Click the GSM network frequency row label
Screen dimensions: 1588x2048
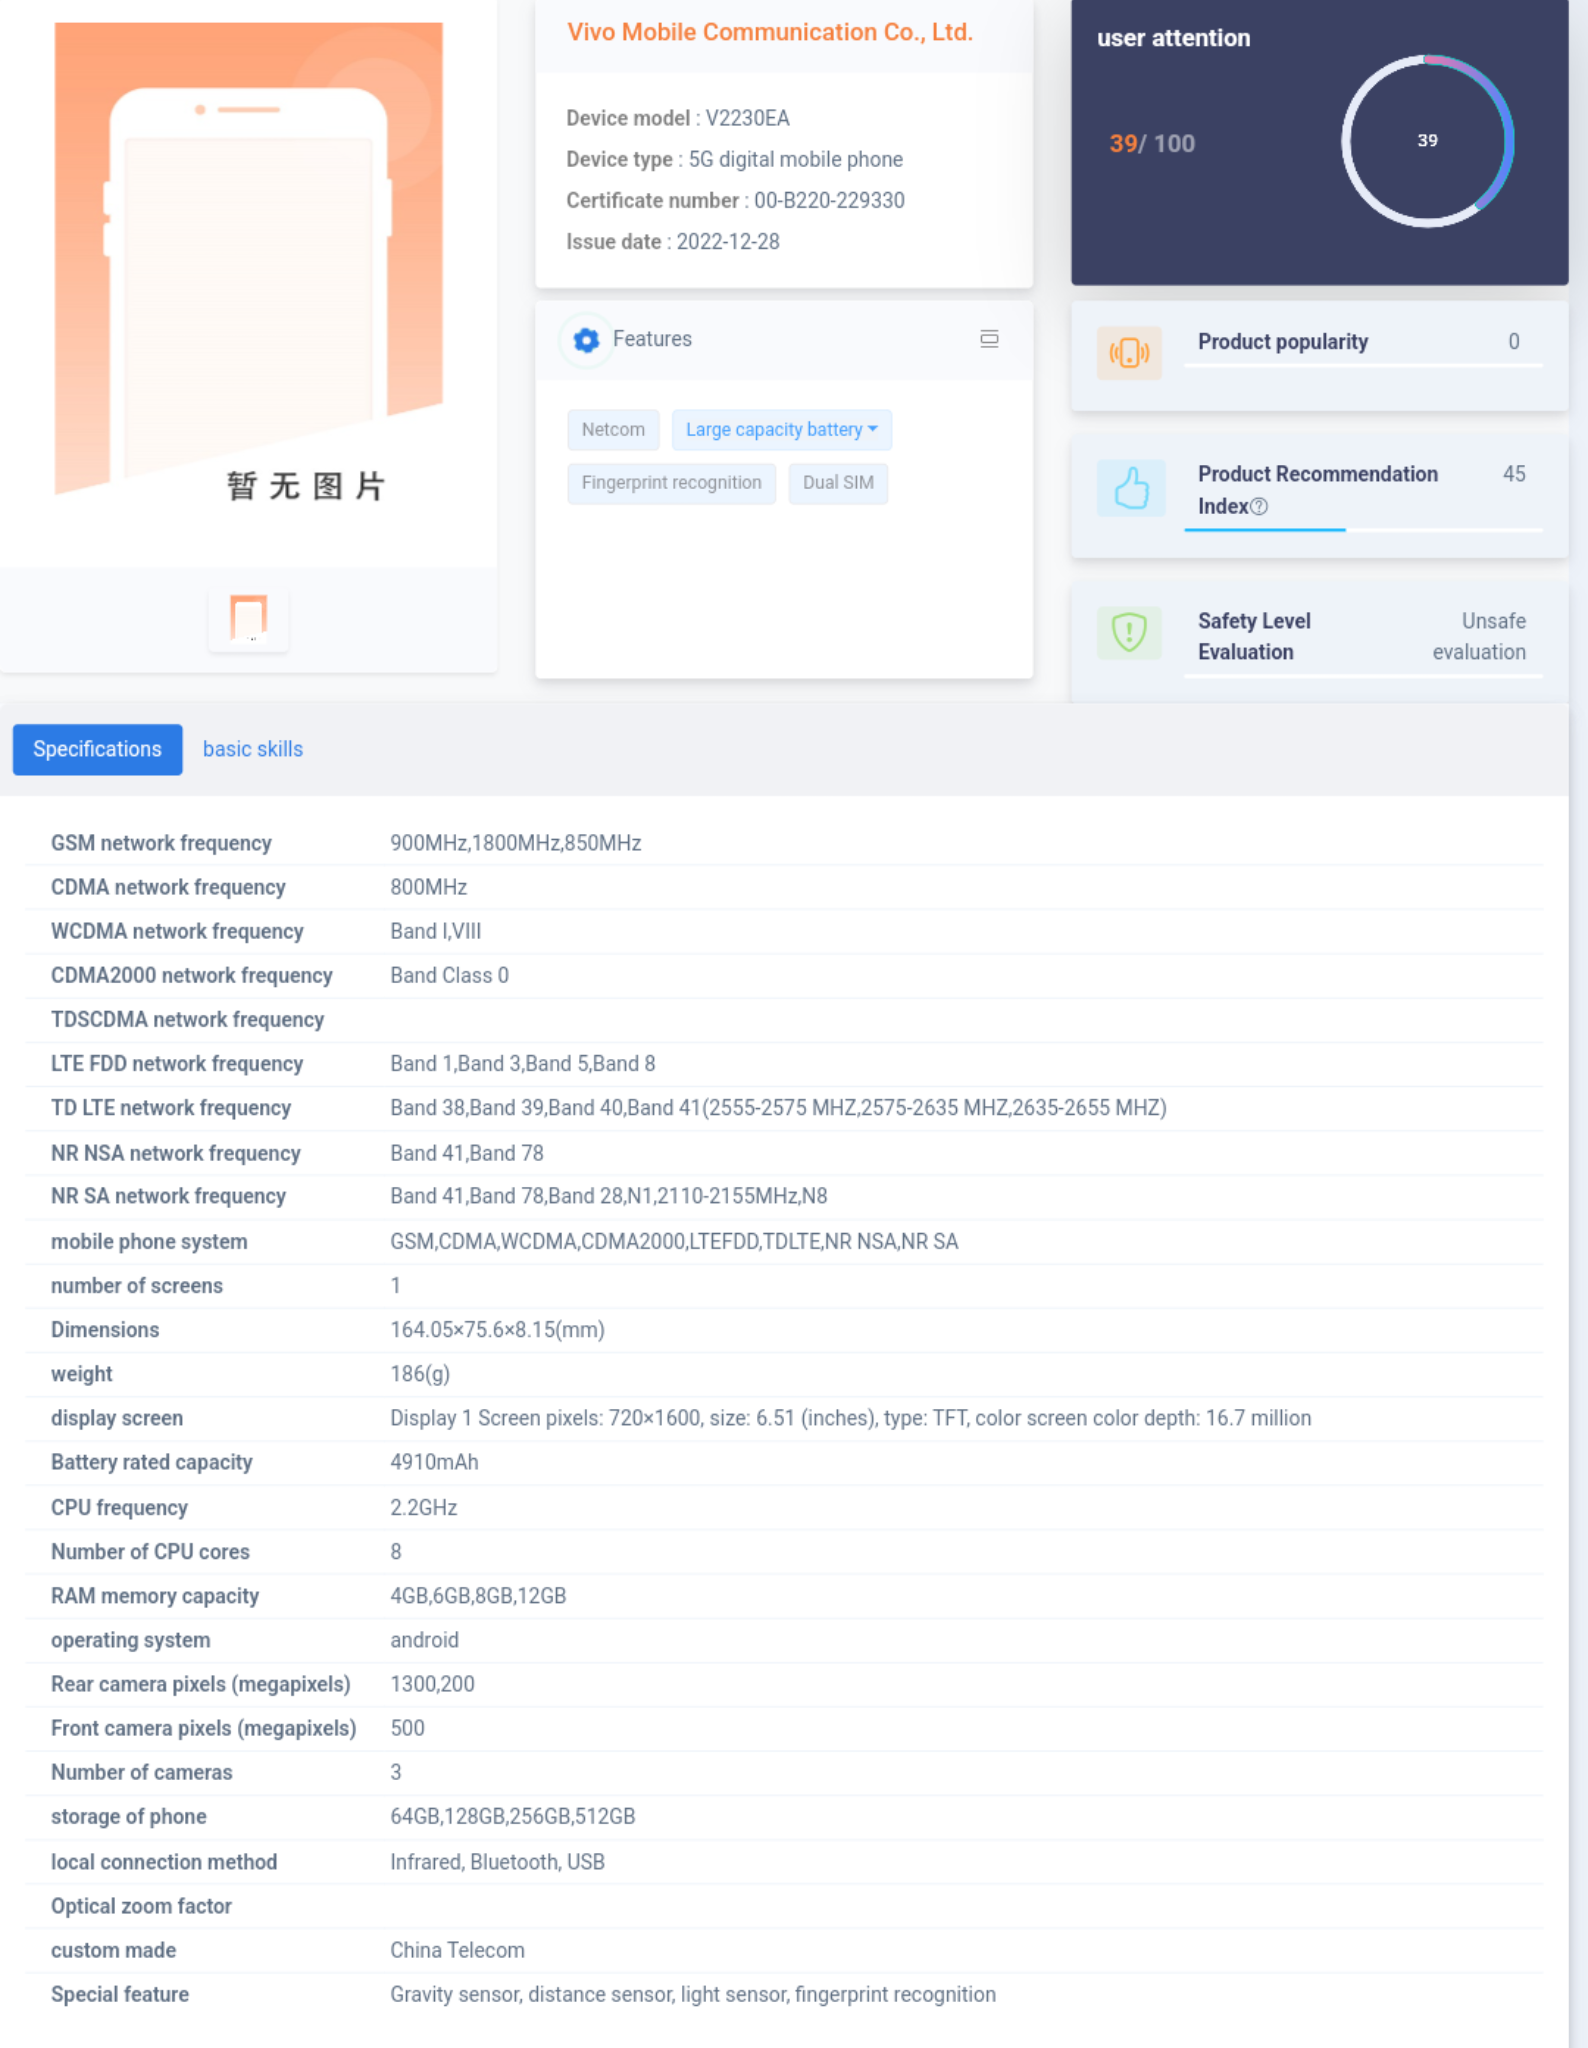click(161, 843)
